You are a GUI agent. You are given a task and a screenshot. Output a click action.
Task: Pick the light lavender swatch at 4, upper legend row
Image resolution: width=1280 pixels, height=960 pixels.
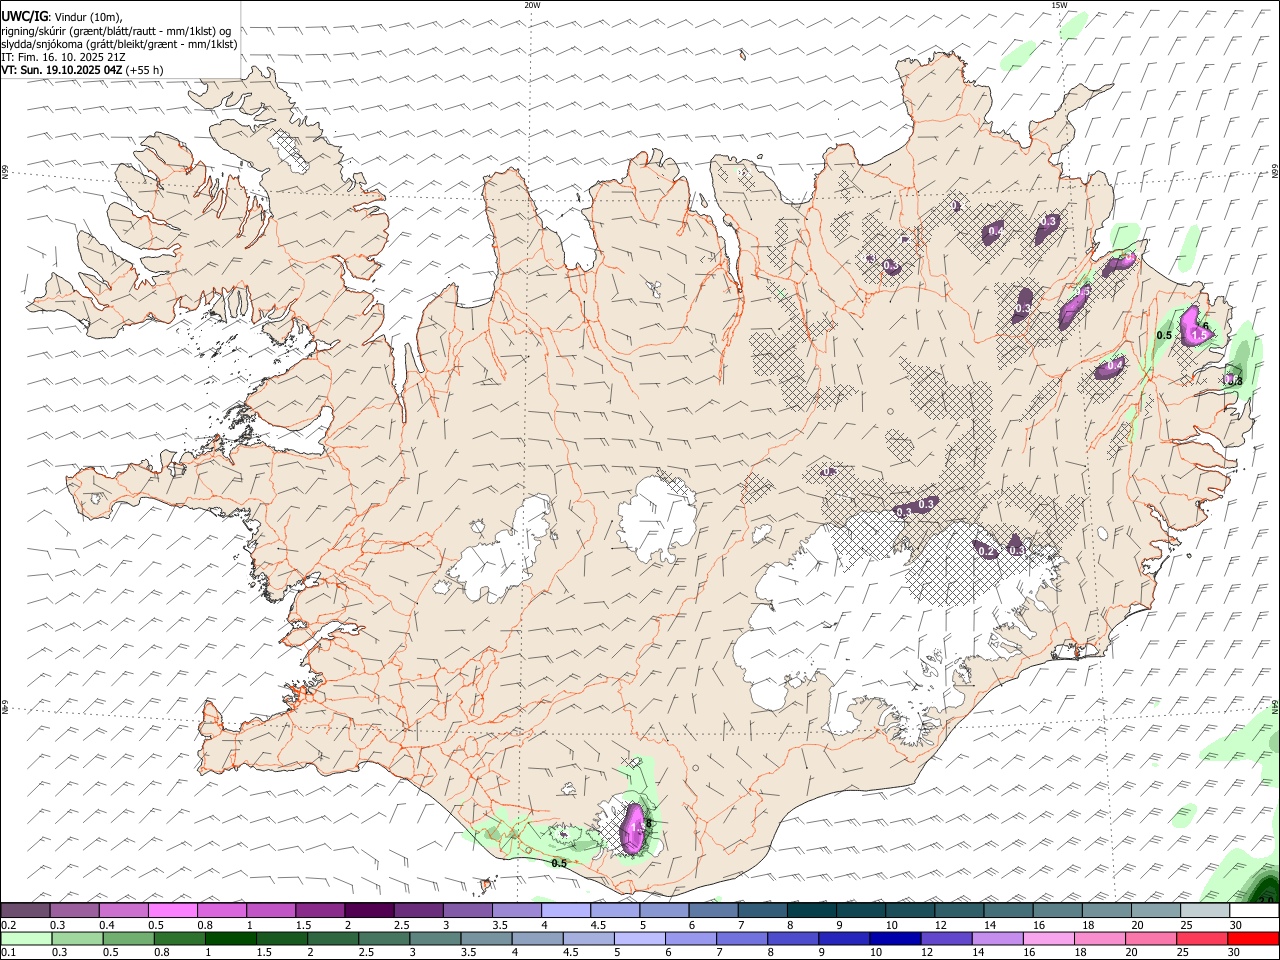point(565,910)
